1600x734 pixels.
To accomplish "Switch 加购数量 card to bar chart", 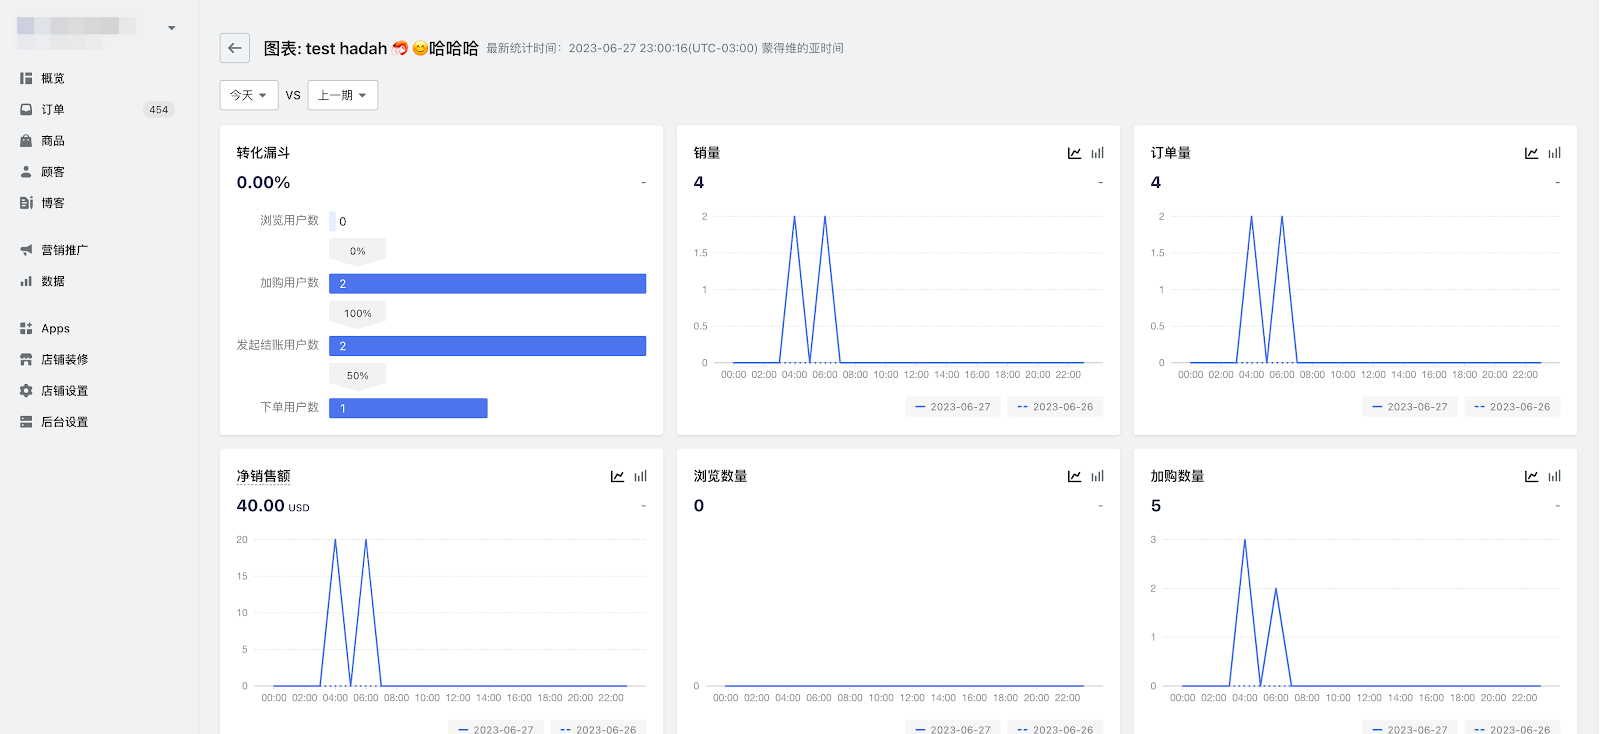I will (x=1554, y=476).
